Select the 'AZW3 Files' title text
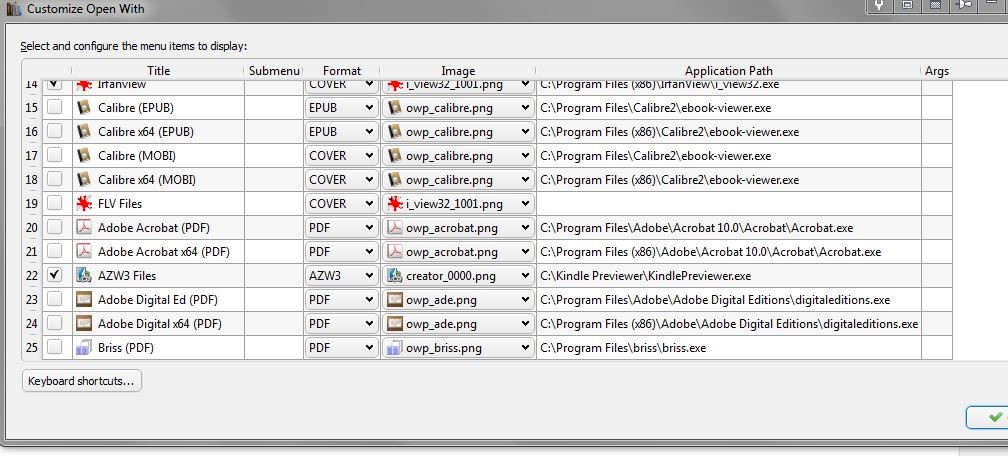1008x456 pixels. point(127,276)
